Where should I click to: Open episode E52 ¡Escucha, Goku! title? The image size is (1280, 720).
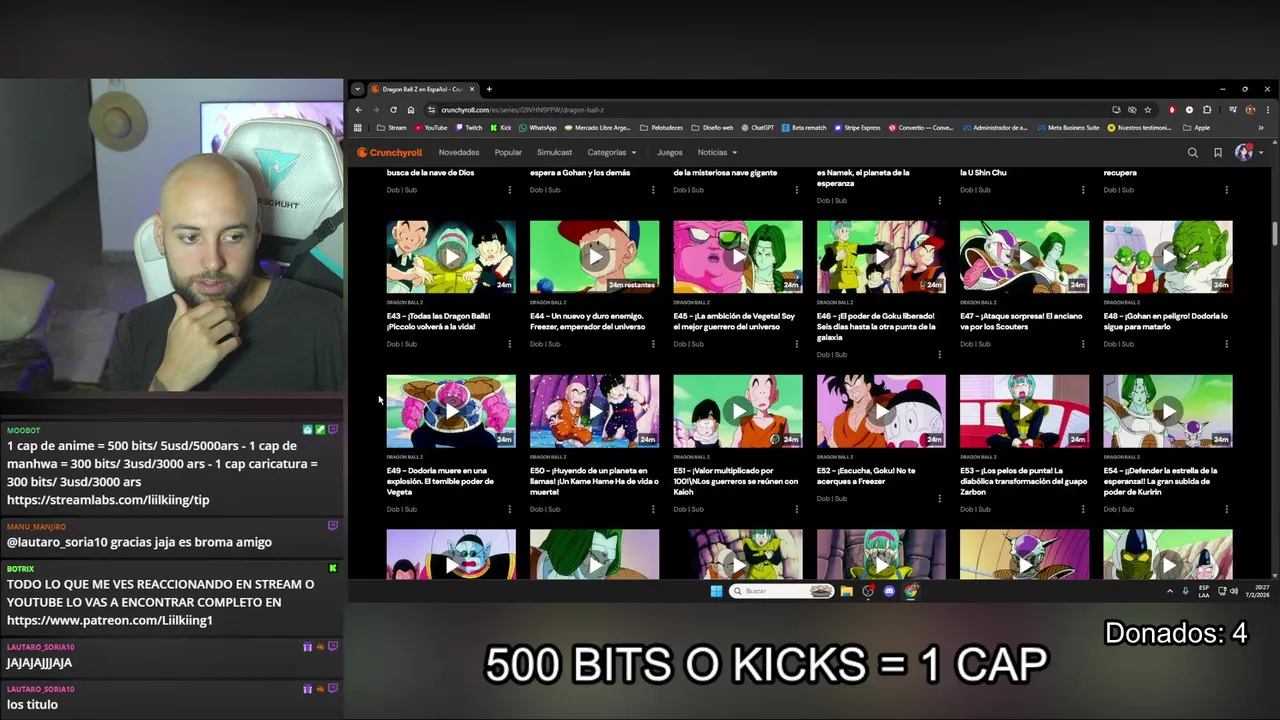[866, 476]
